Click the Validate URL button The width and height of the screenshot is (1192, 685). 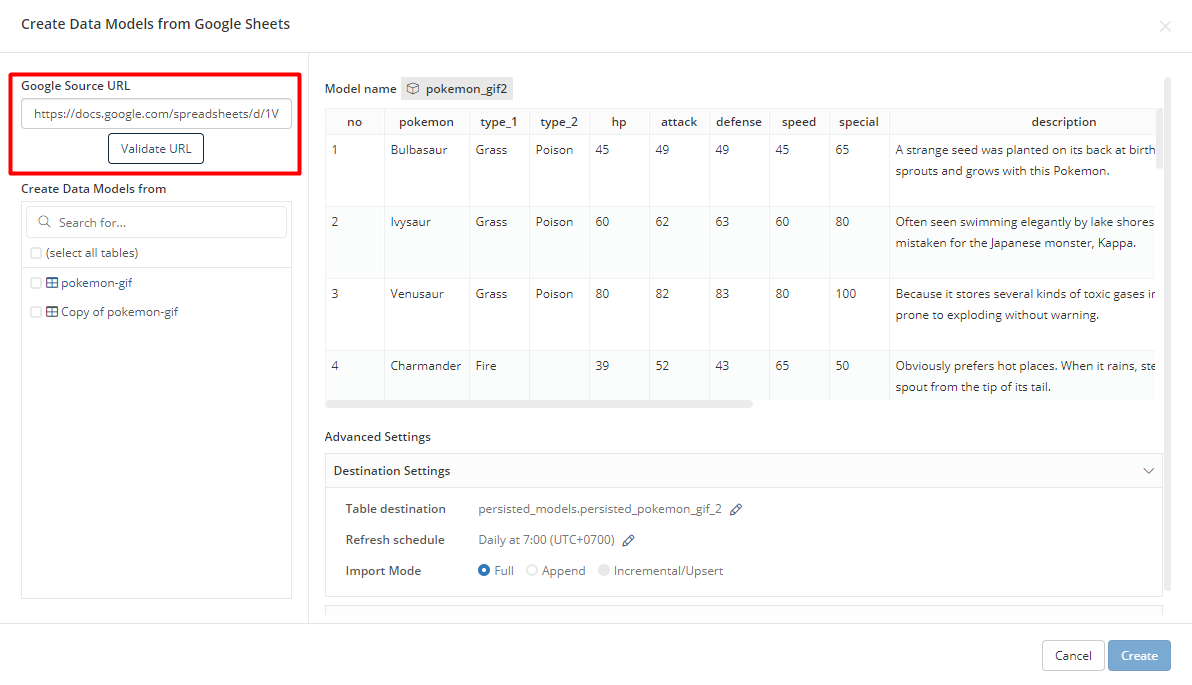156,148
